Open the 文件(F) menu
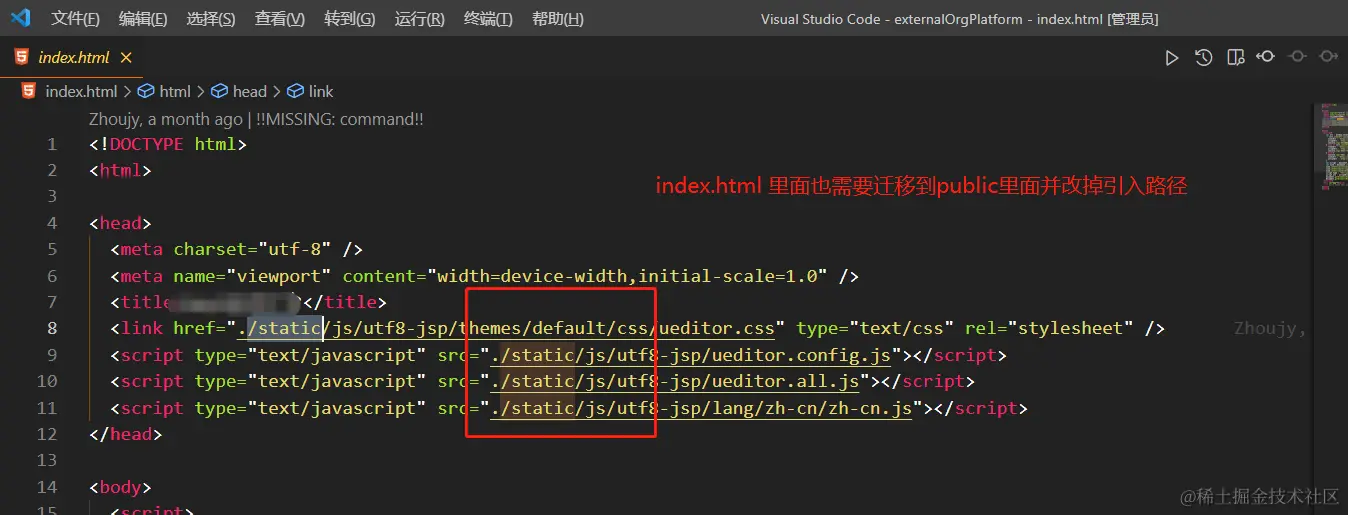 tap(76, 19)
